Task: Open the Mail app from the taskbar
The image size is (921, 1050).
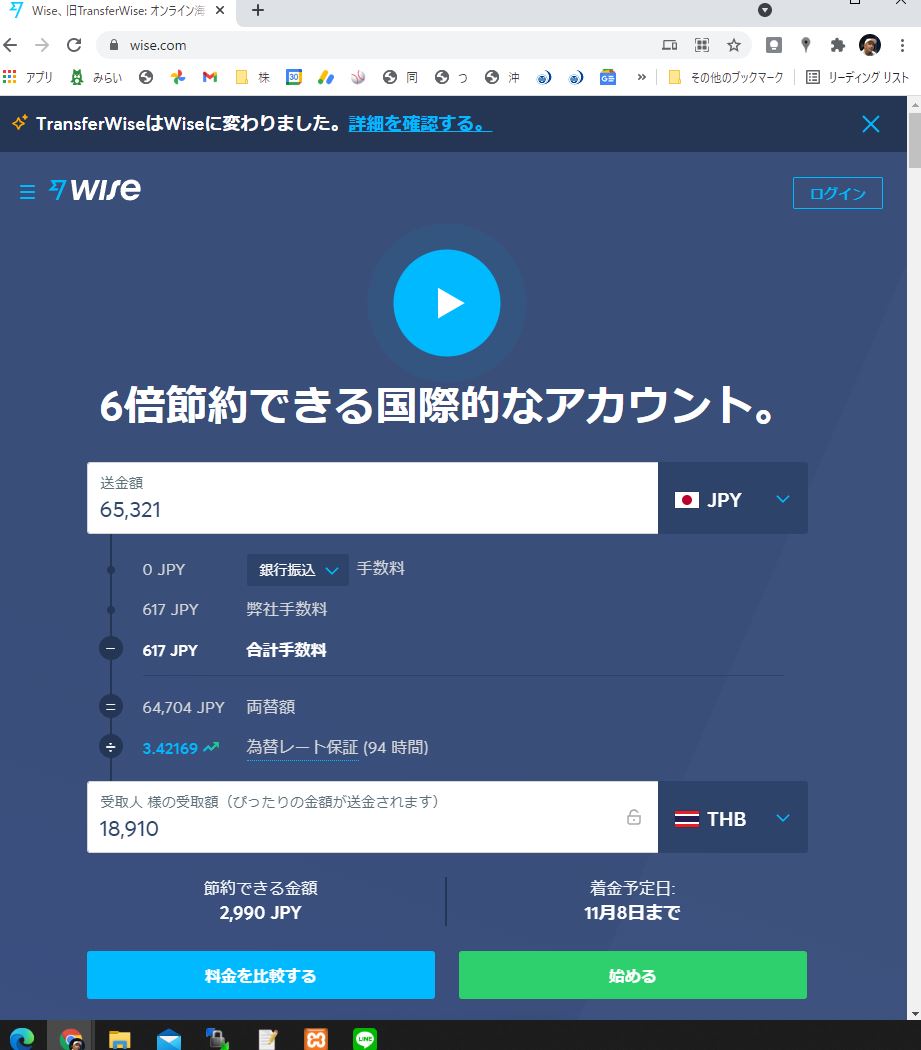Action: [169, 1039]
